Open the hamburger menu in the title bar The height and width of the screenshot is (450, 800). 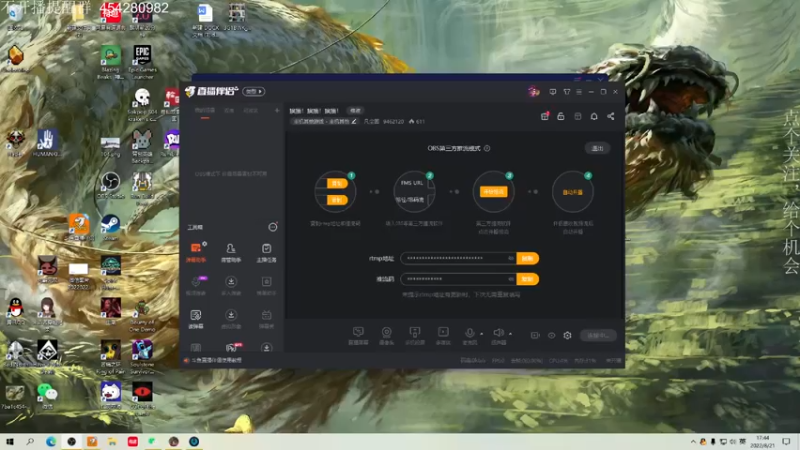click(x=579, y=92)
